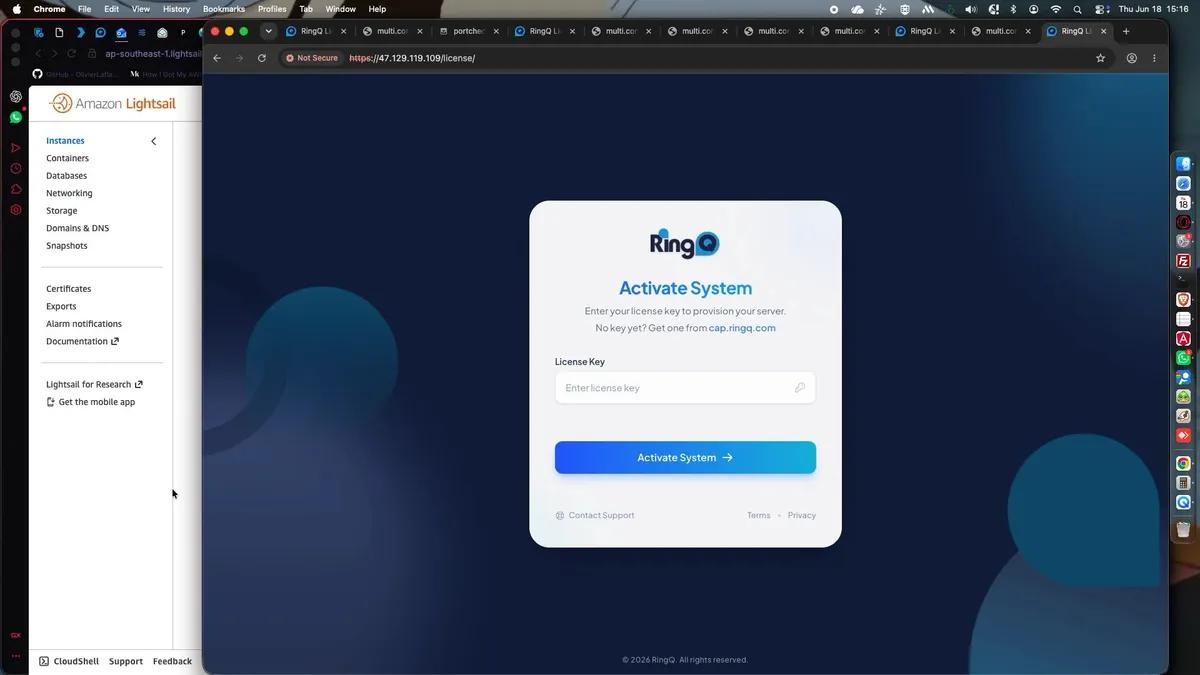Reload page in the back Lightsail browser
1200x675 pixels.
(x=71, y=54)
